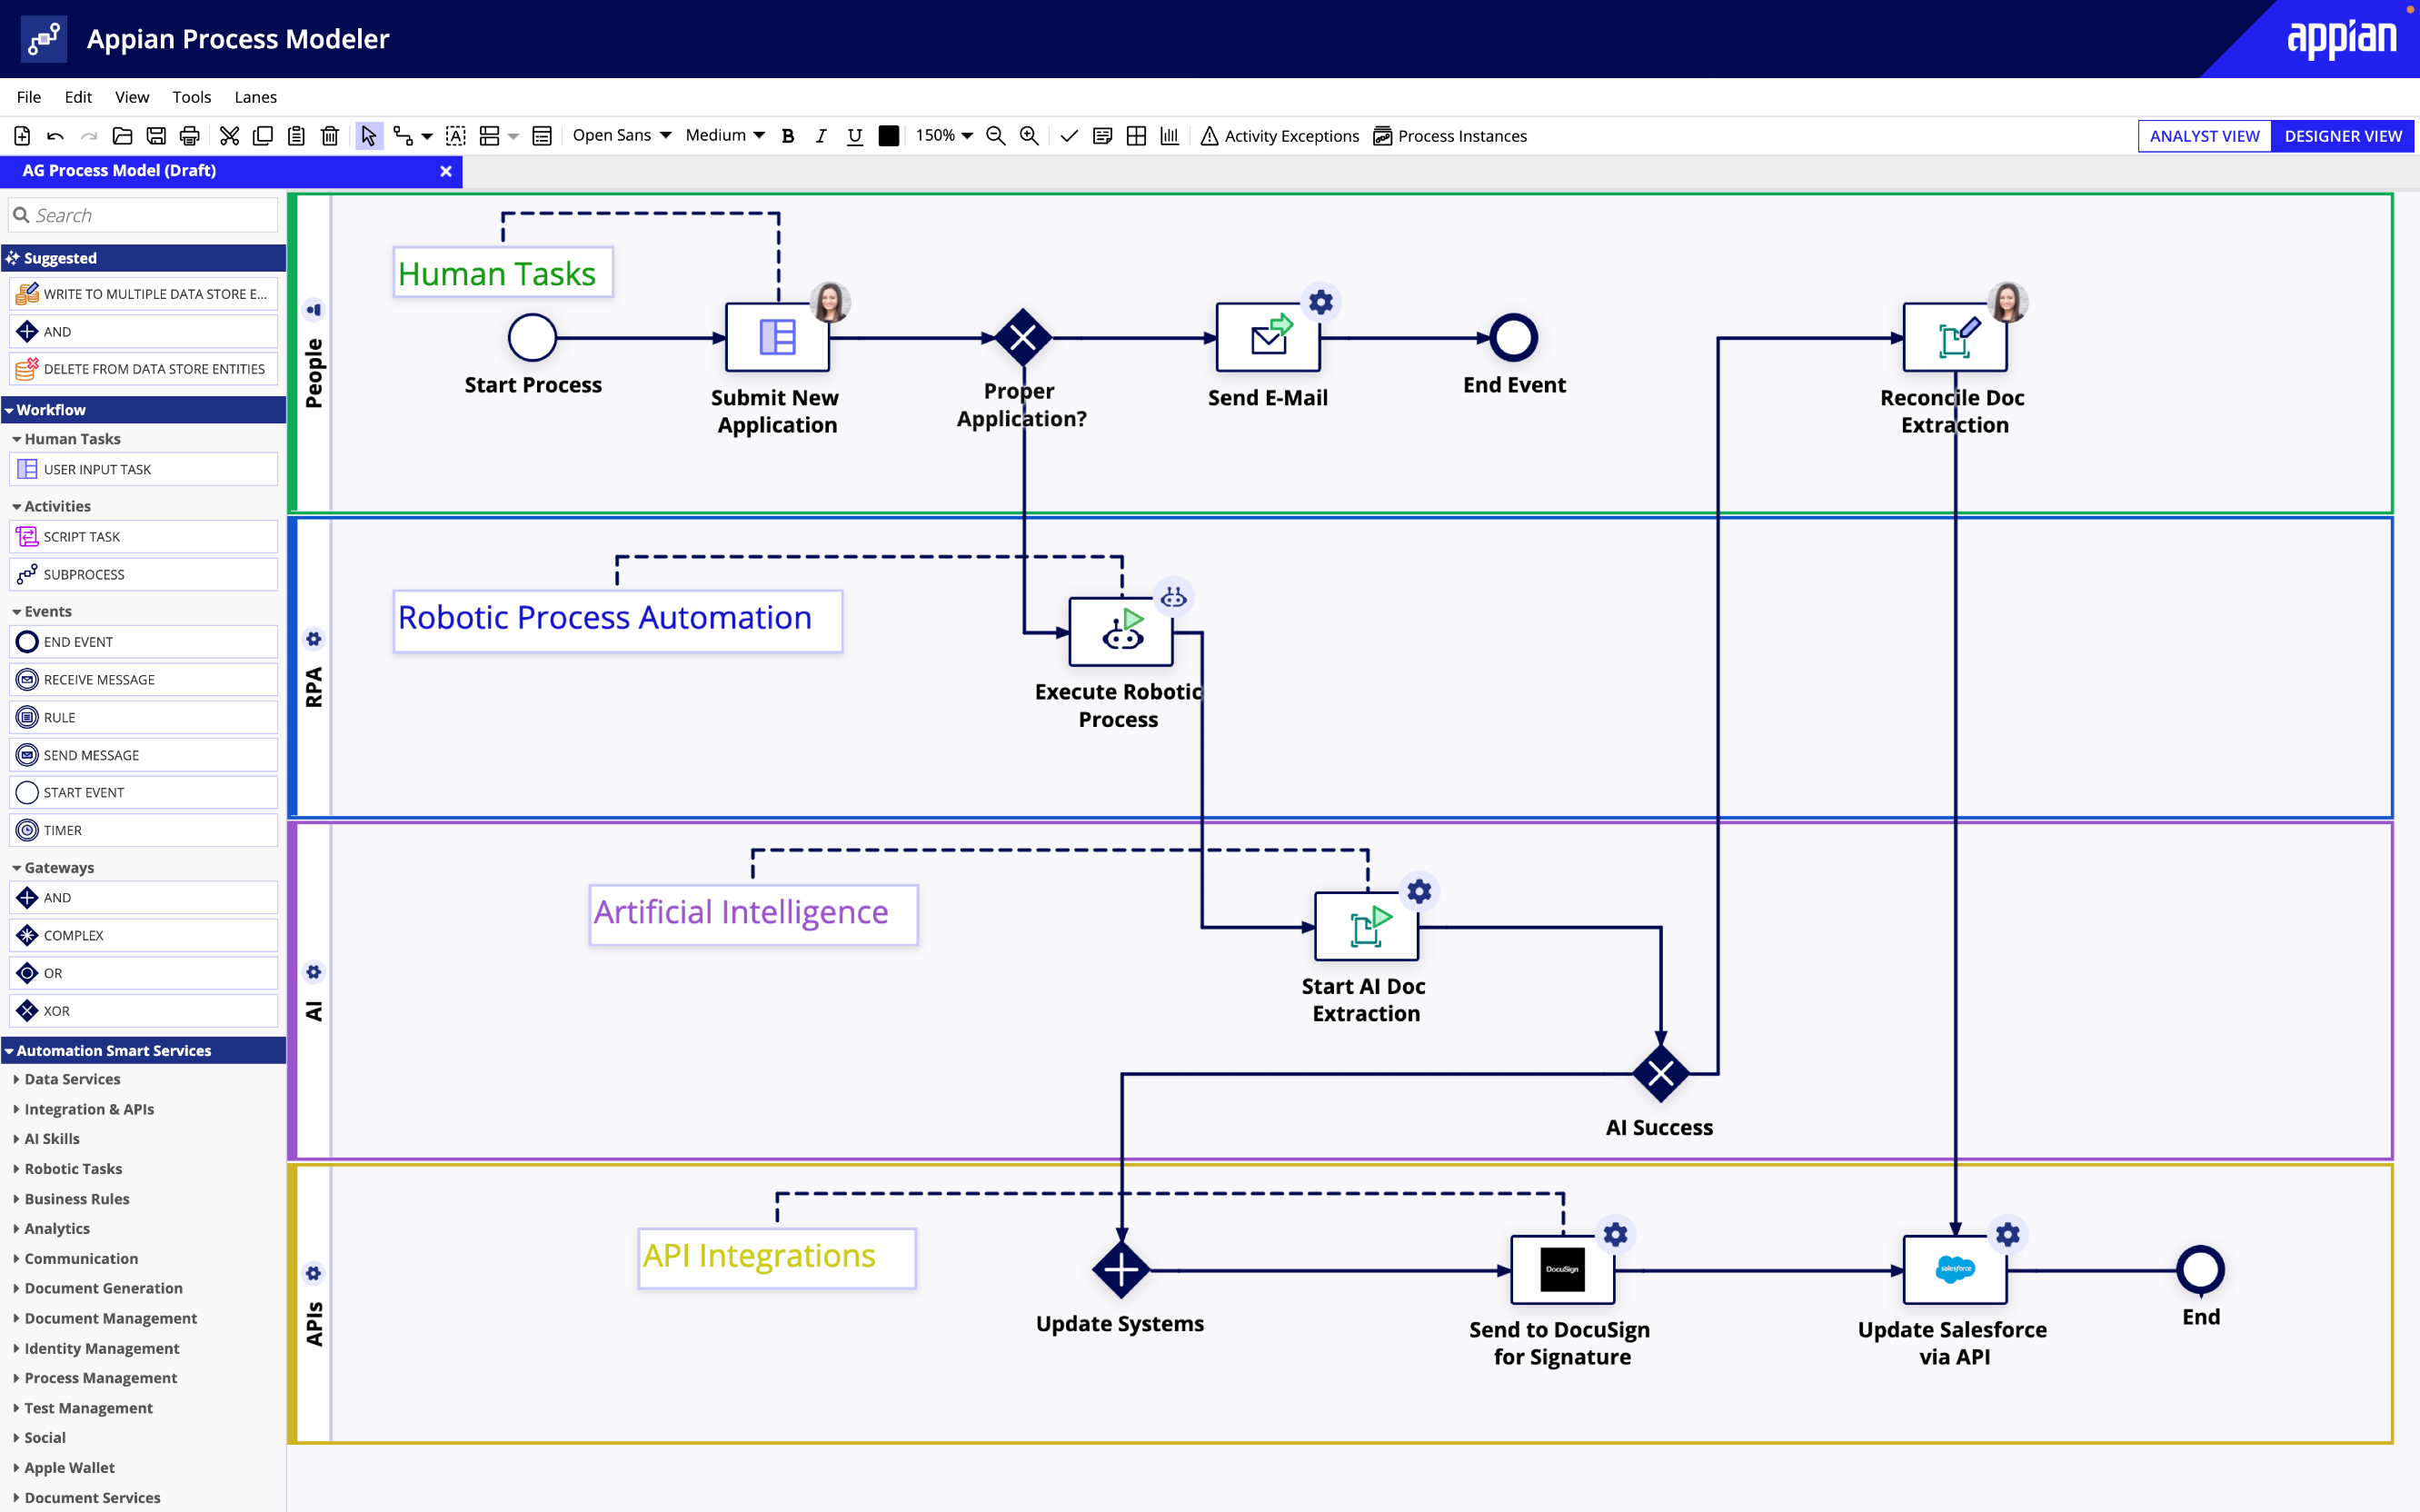Select the pointer selection tool
Image resolution: width=2420 pixels, height=1512 pixels.
click(369, 135)
